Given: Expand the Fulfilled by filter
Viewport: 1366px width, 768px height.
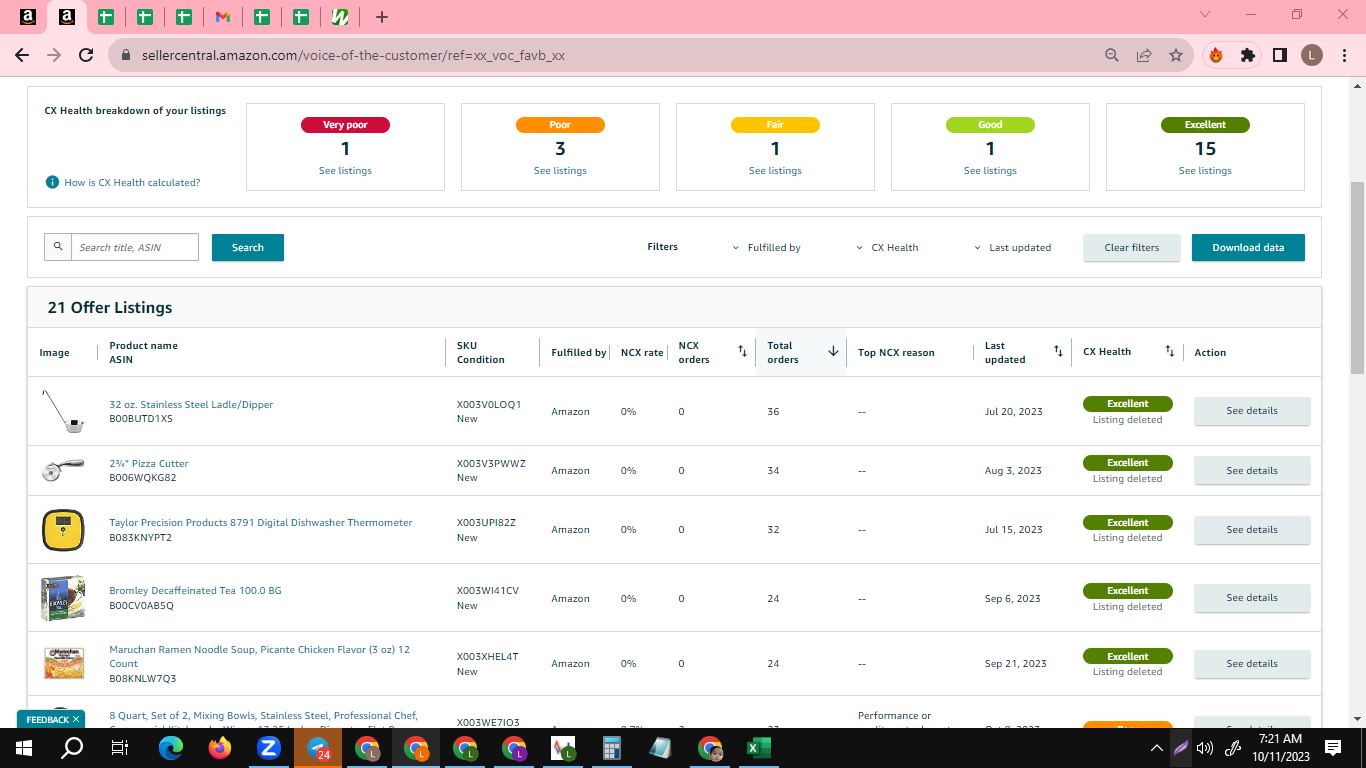Looking at the screenshot, I should tap(767, 247).
